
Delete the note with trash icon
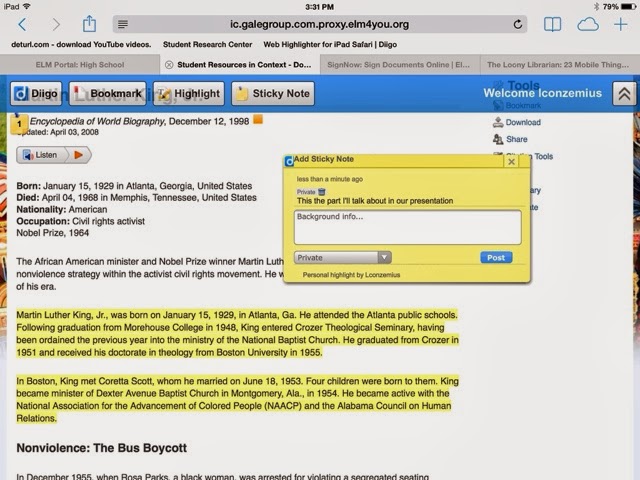tap(322, 191)
